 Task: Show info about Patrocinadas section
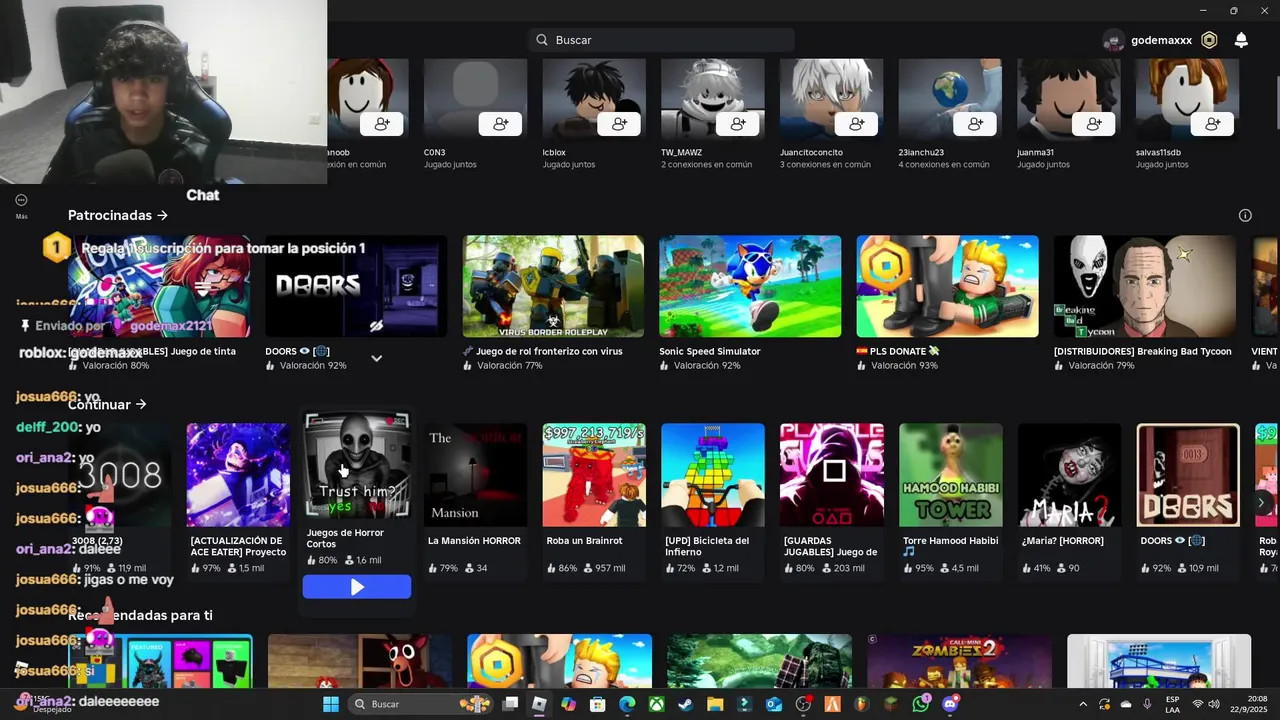tap(1245, 215)
